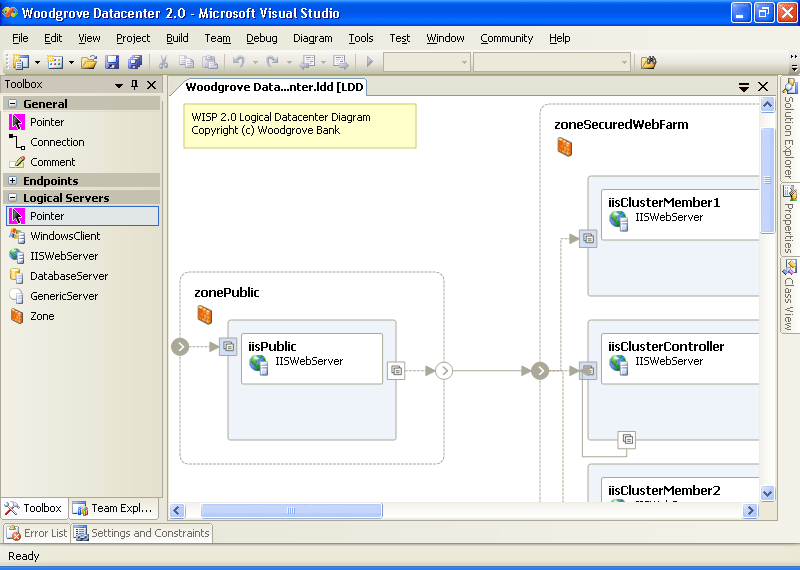Open the Toolbox window position dropdown
Screen dimensions: 800x570
point(116,85)
